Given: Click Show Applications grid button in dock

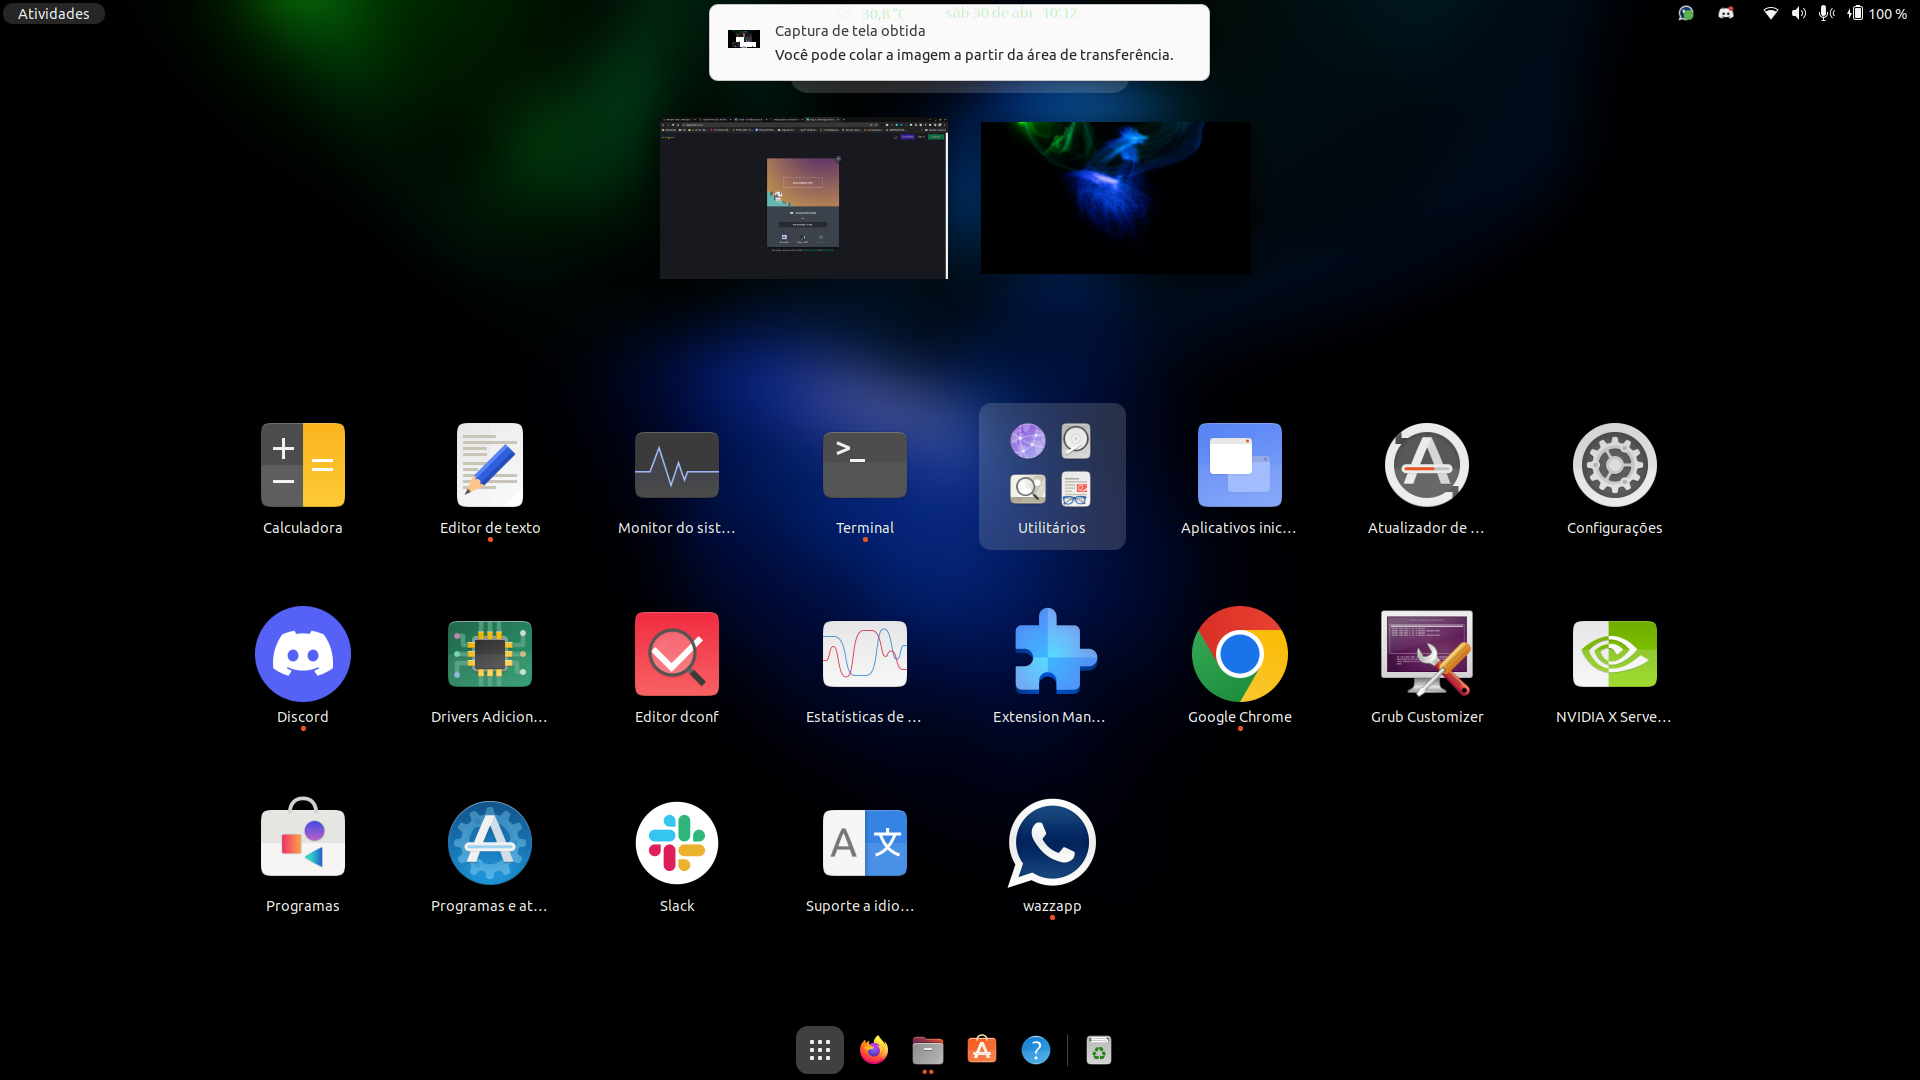Looking at the screenshot, I should pyautogui.click(x=820, y=1050).
